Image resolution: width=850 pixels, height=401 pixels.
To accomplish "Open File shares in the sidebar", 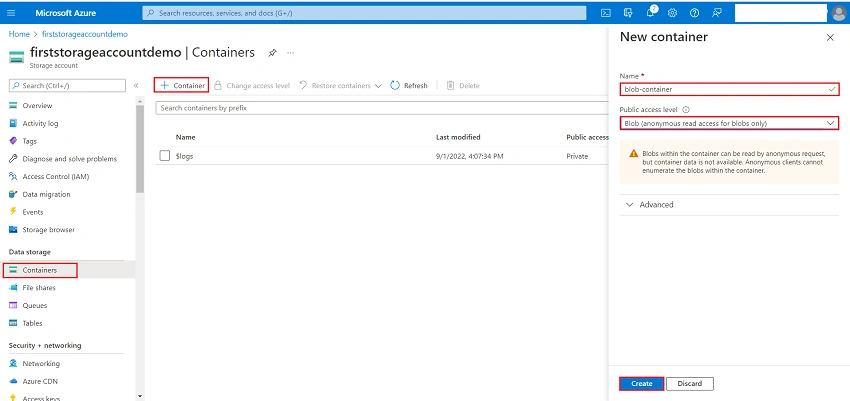I will coord(38,288).
